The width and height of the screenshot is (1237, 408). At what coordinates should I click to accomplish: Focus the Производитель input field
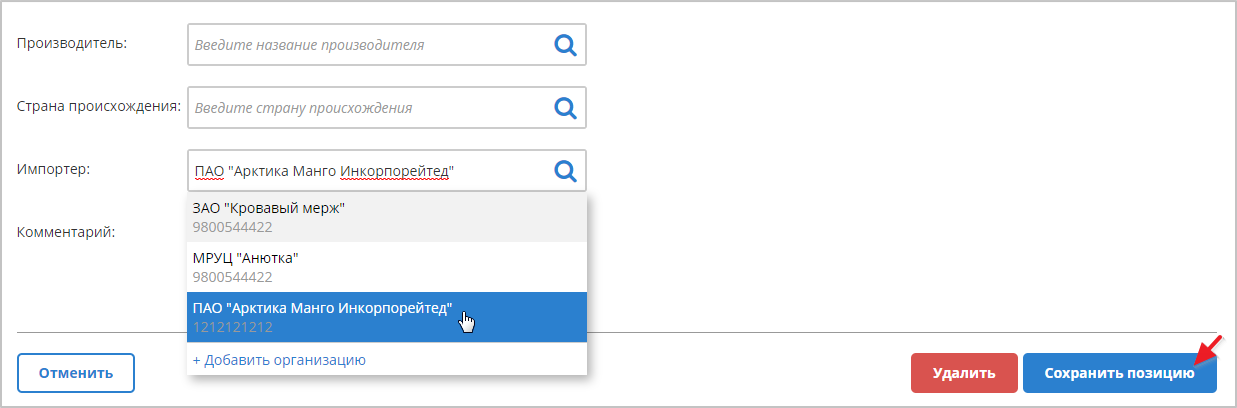pyautogui.click(x=368, y=45)
